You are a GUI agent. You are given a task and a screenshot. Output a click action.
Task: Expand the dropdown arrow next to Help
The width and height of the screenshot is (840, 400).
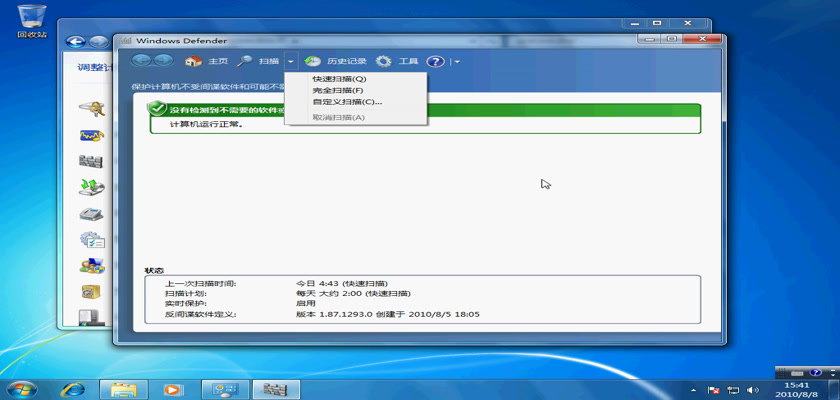click(456, 61)
